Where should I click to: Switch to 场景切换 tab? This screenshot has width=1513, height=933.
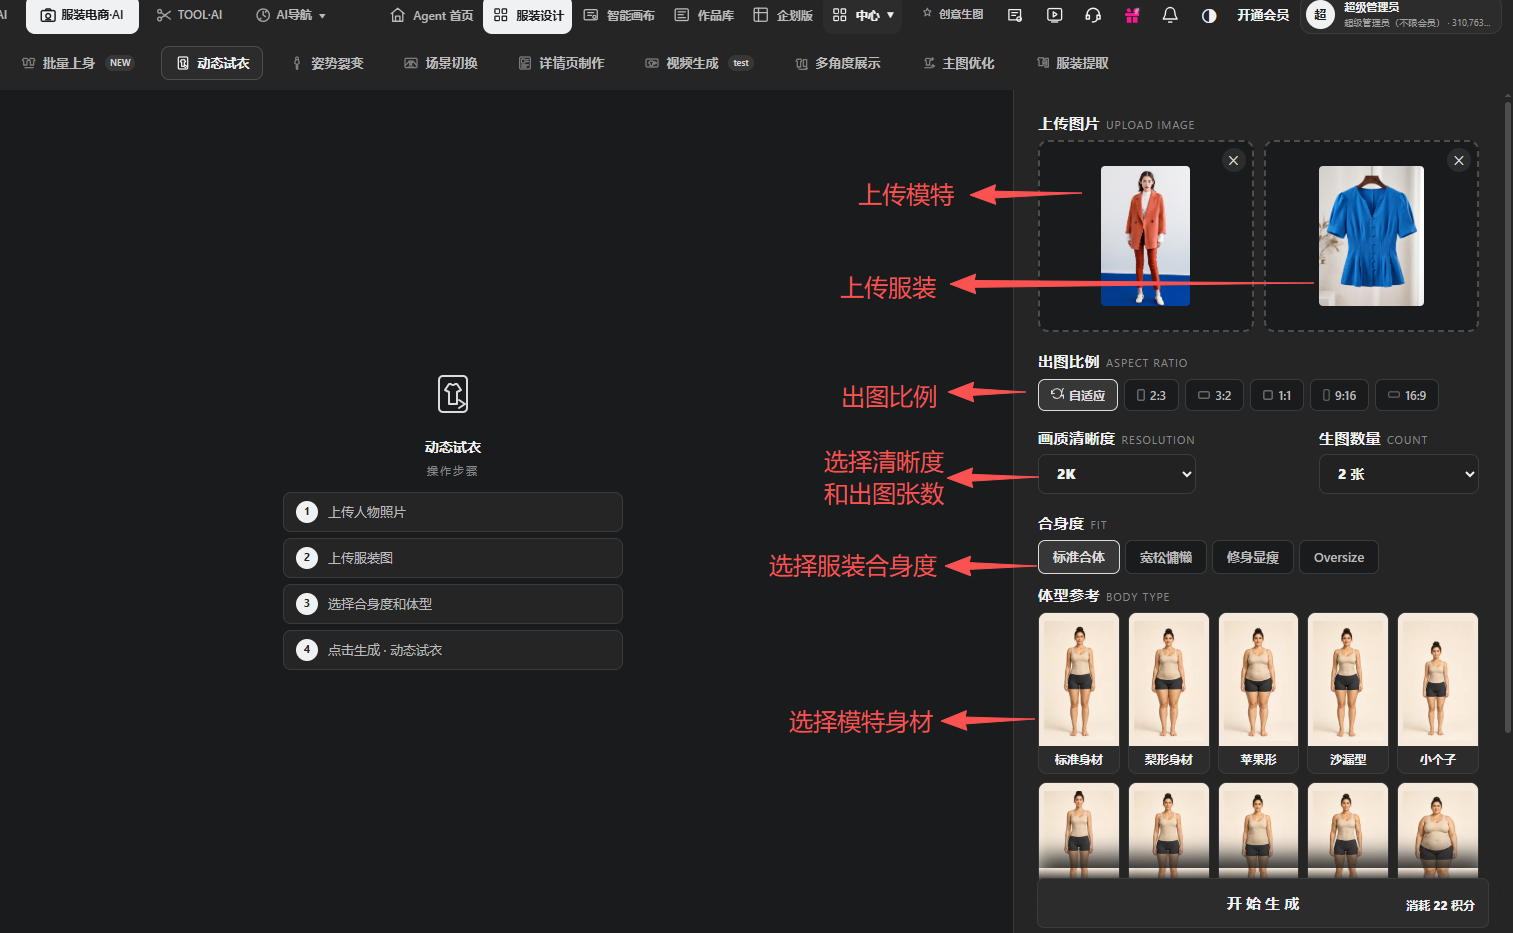pos(441,63)
